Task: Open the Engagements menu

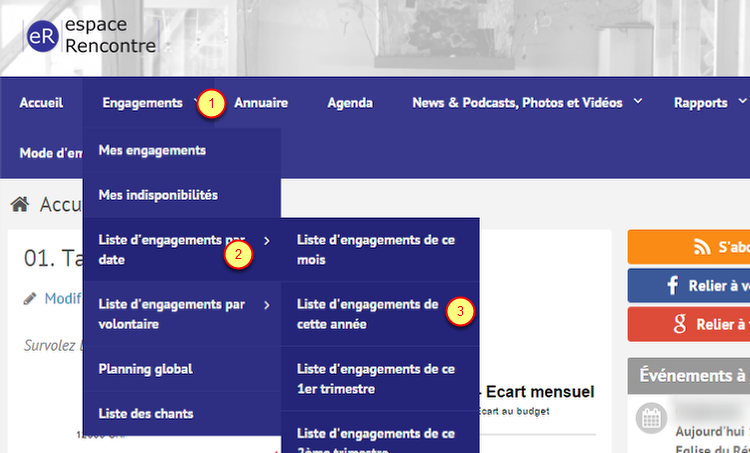Action: [x=143, y=103]
